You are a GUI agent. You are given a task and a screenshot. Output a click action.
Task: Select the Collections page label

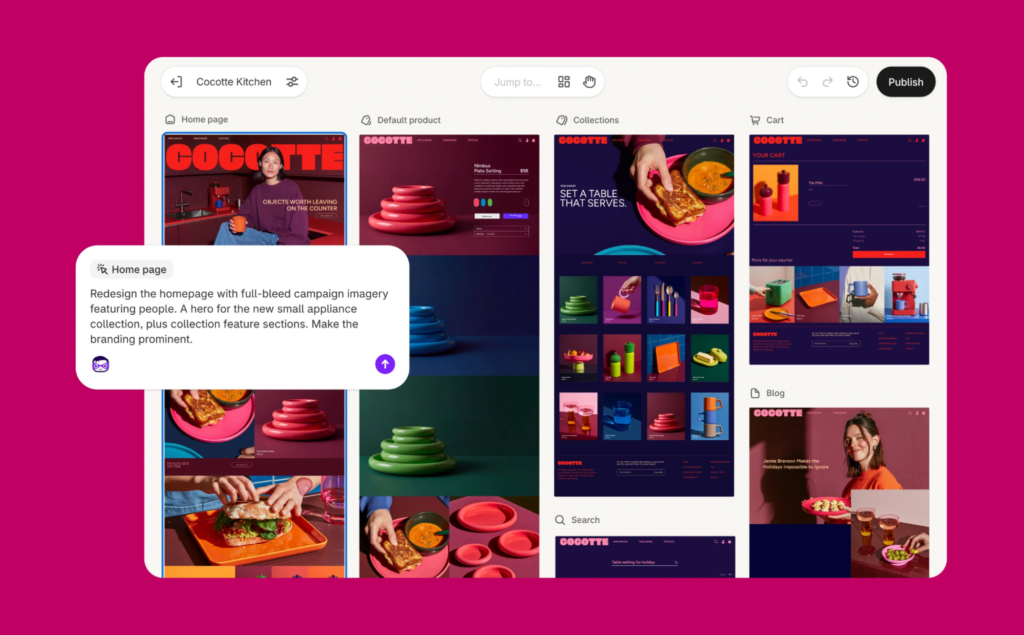click(596, 120)
